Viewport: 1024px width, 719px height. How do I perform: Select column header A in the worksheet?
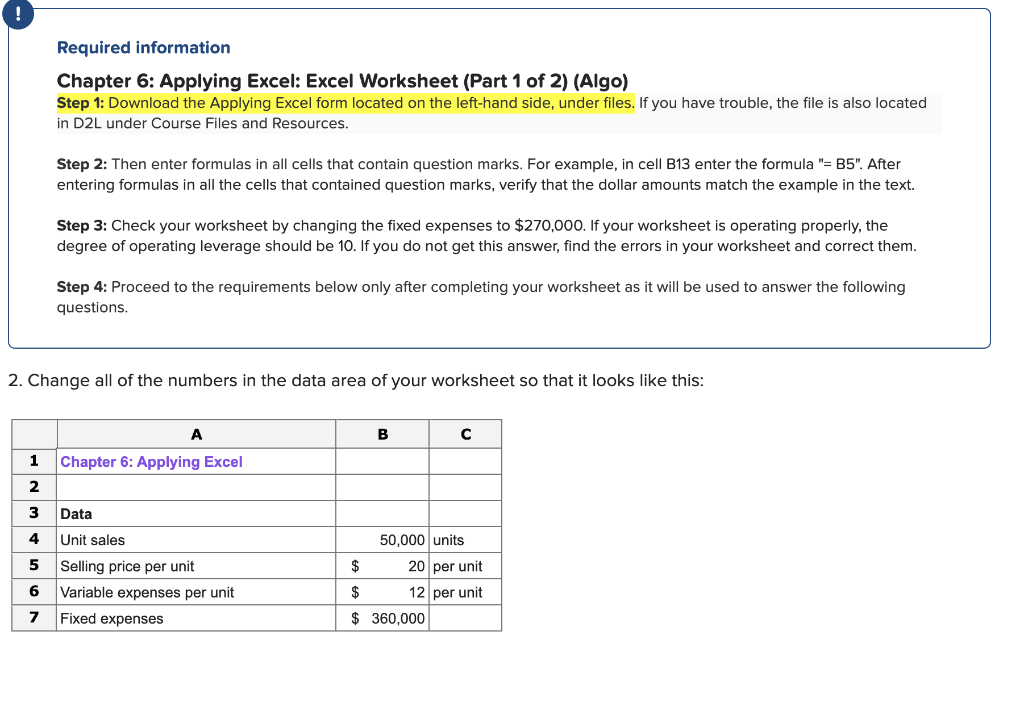coord(196,433)
